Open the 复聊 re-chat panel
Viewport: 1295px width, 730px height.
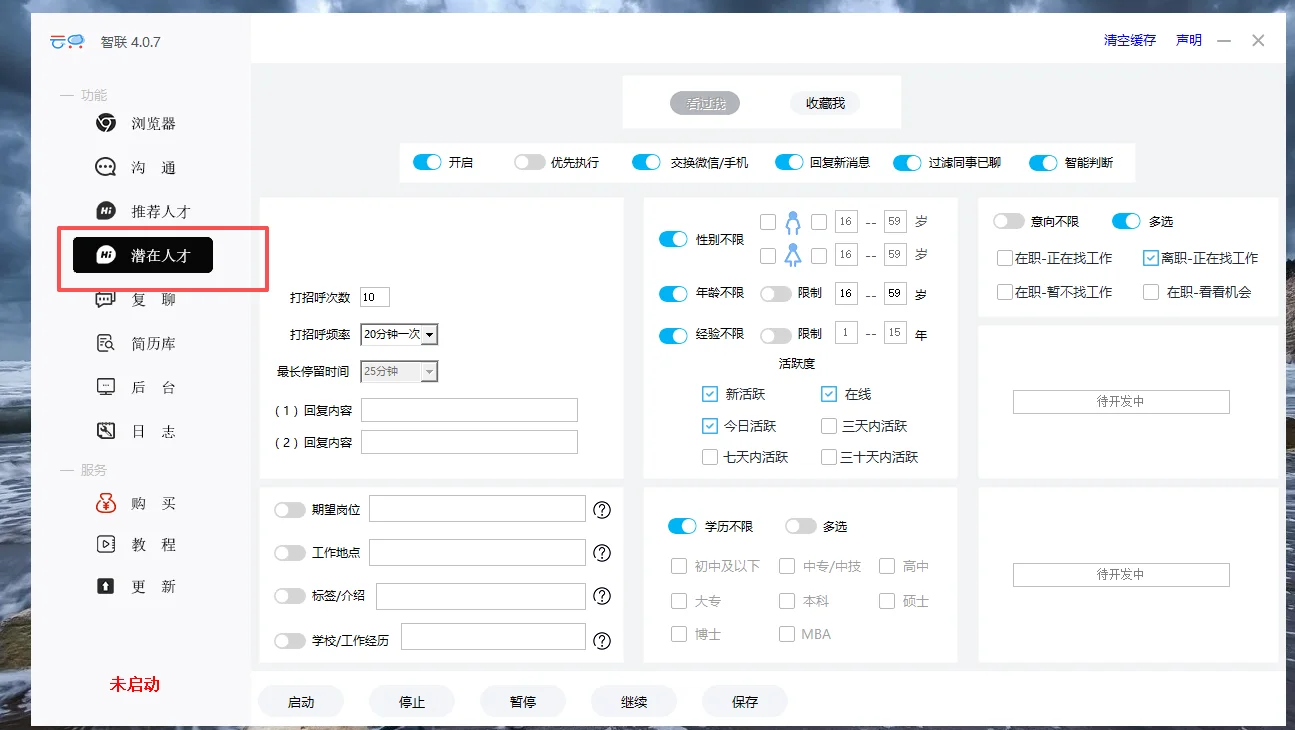click(x=133, y=299)
